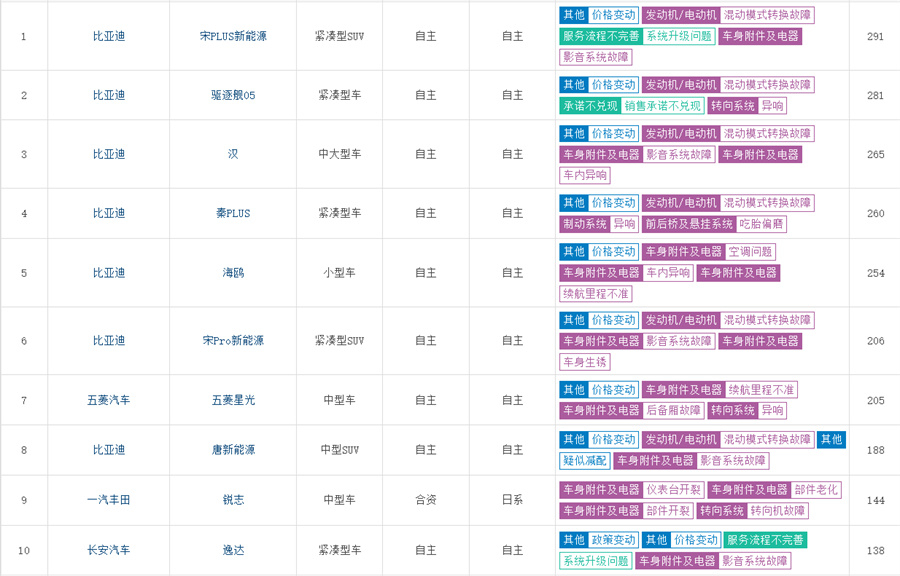Open the 唐新能源 model link
The height and width of the screenshot is (576, 900).
point(233,450)
